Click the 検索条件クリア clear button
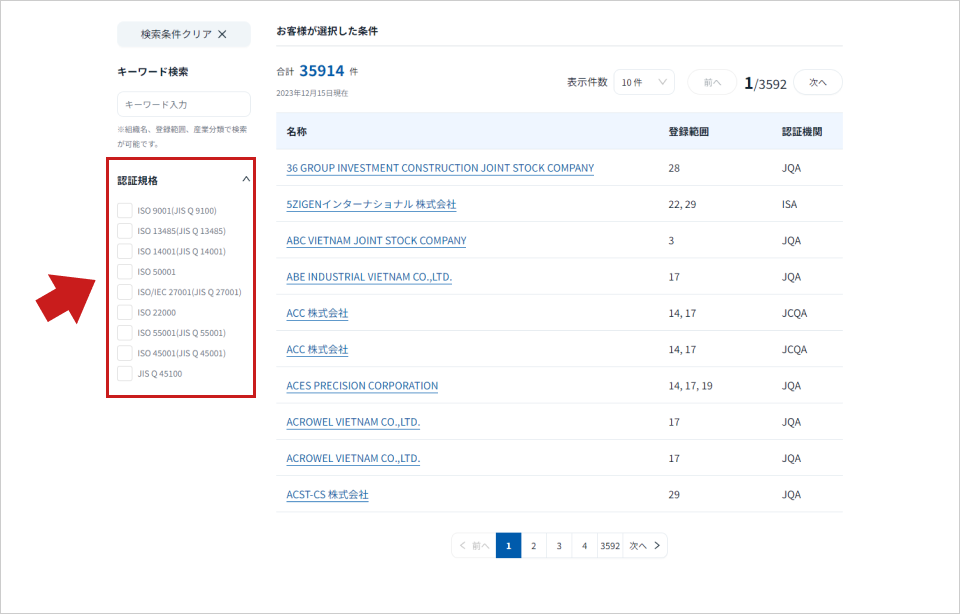Image resolution: width=960 pixels, height=614 pixels. coord(184,34)
